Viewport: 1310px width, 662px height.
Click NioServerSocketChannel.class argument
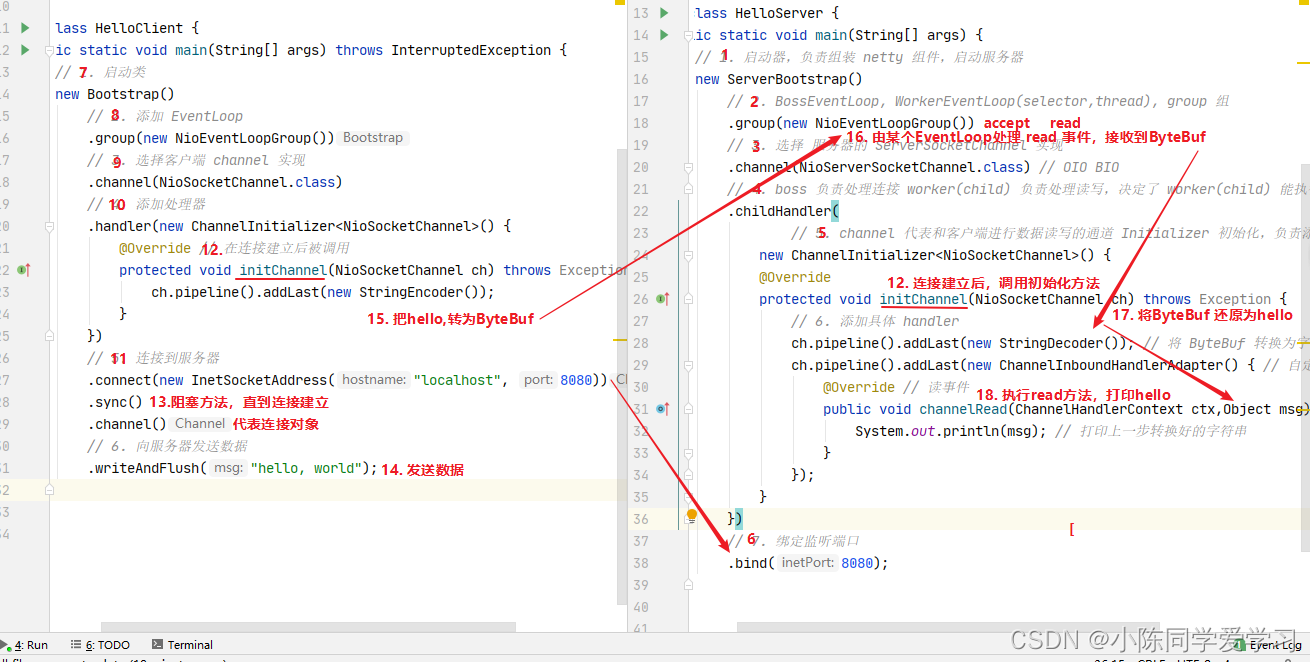pos(911,167)
